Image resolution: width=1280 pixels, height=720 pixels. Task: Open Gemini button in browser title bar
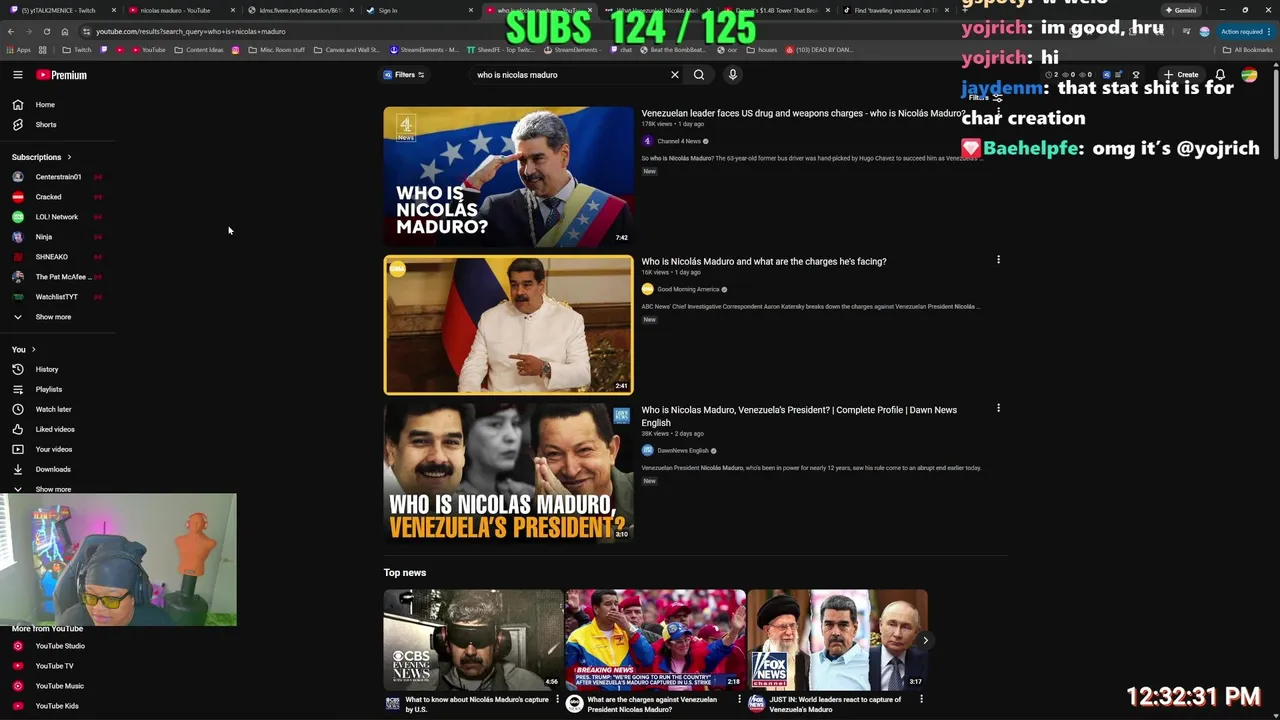point(1181,10)
